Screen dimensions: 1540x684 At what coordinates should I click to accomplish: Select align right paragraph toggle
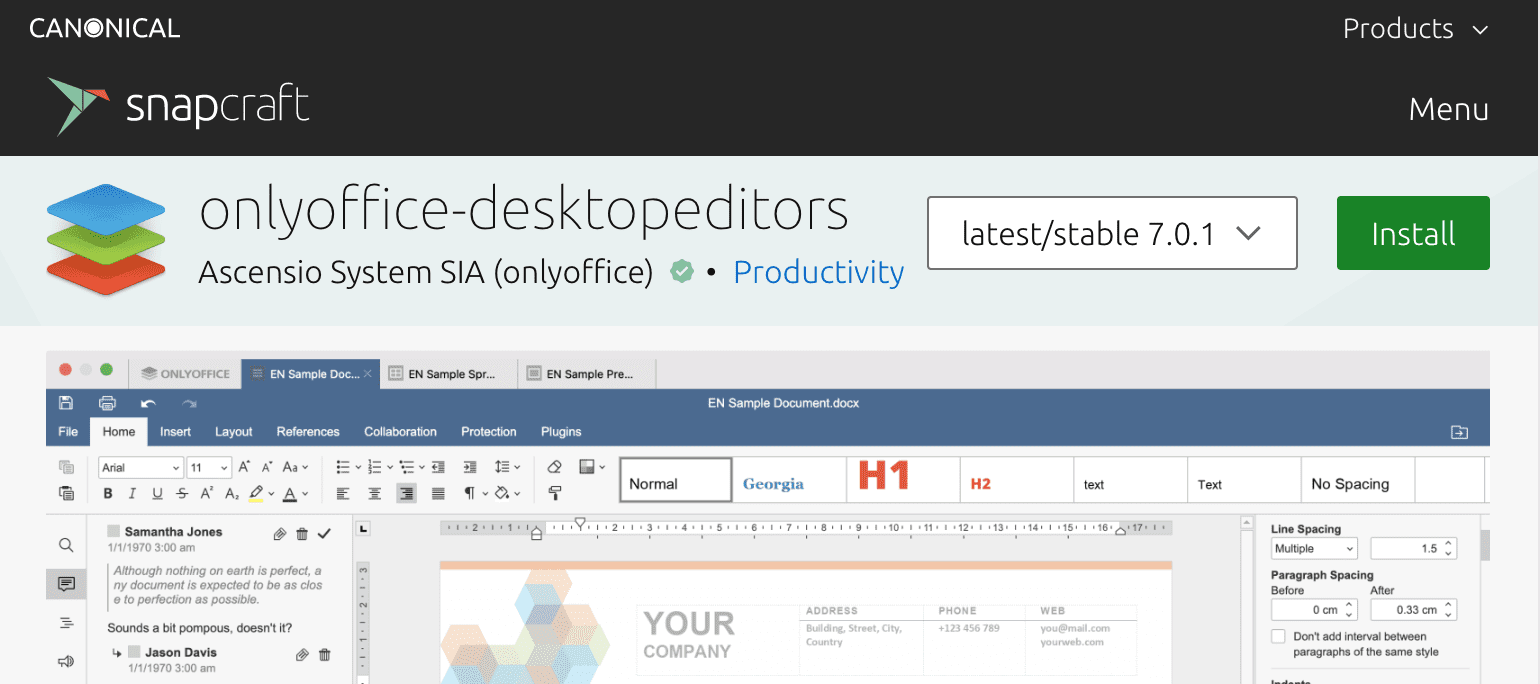(x=406, y=493)
